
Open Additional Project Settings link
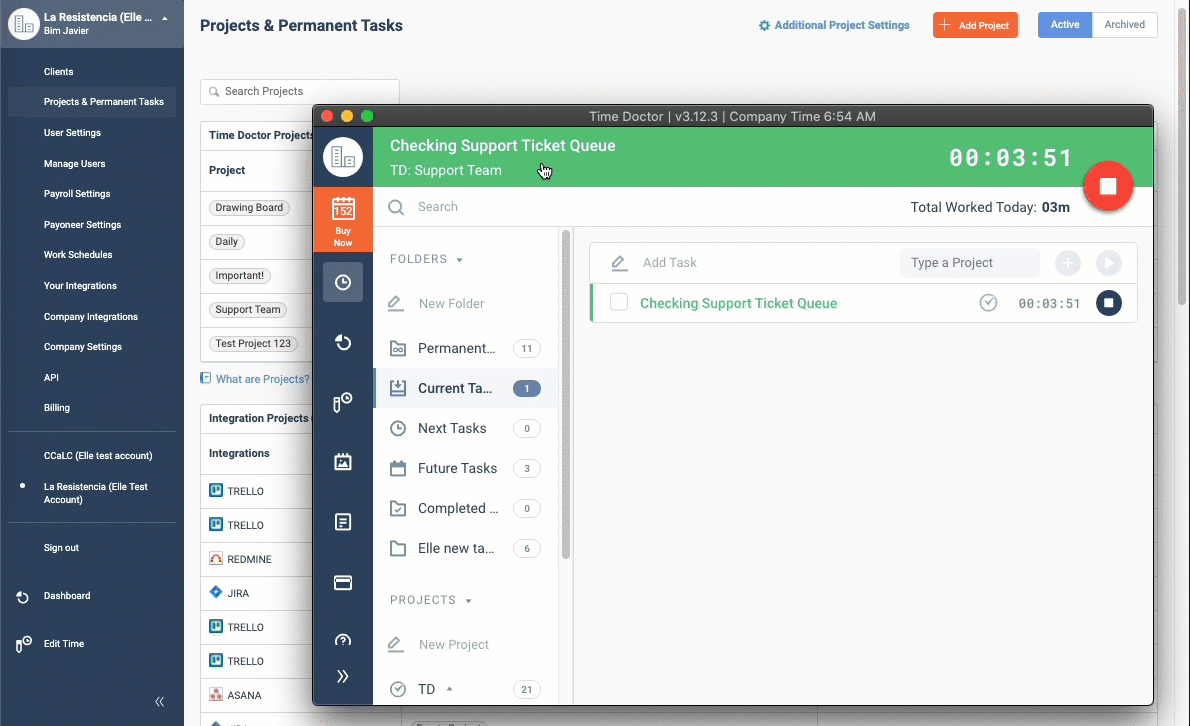(x=833, y=25)
